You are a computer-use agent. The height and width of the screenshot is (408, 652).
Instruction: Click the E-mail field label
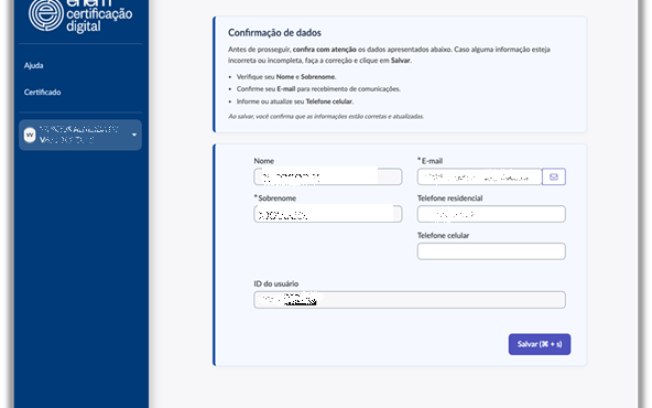point(430,161)
